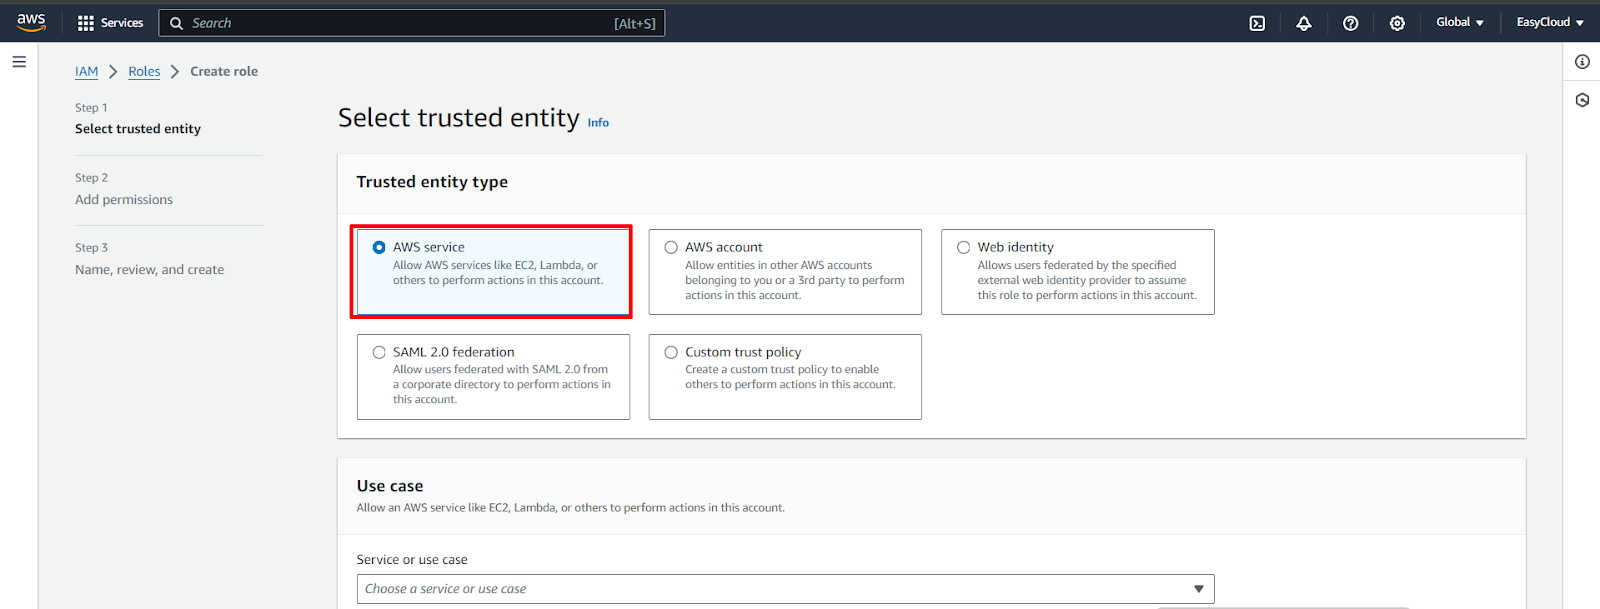1600x609 pixels.
Task: Open the EasyCloud account dropdown
Action: tap(1550, 22)
